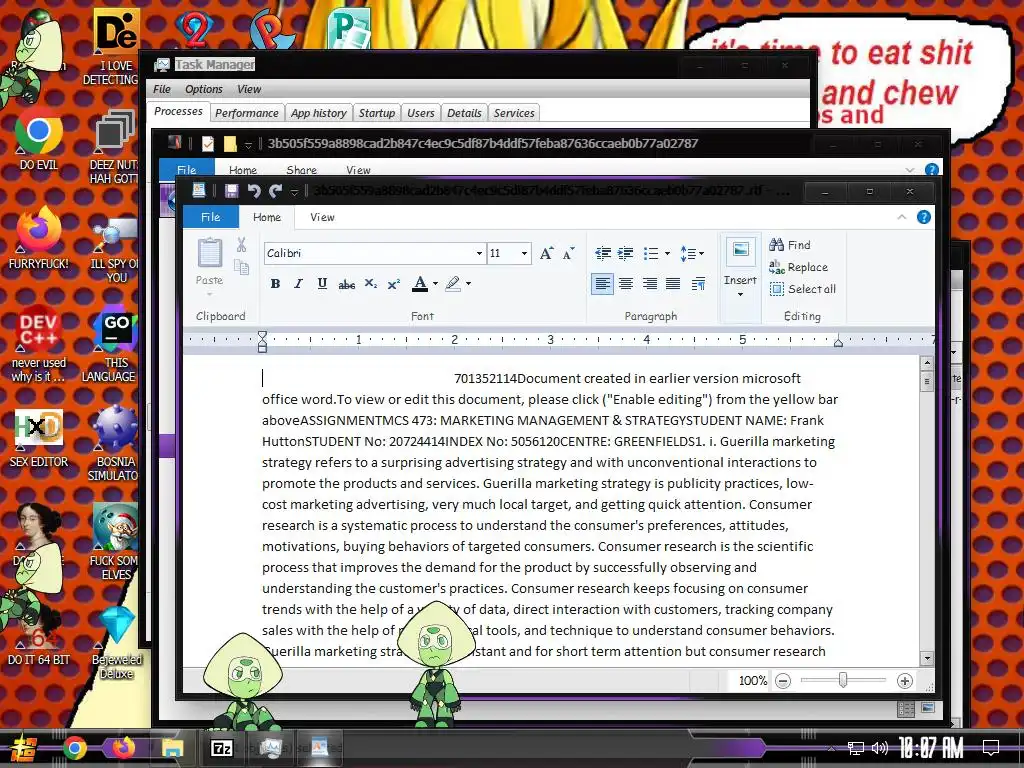1024x768 pixels.
Task: Click the Grow font icon
Action: tap(546, 253)
